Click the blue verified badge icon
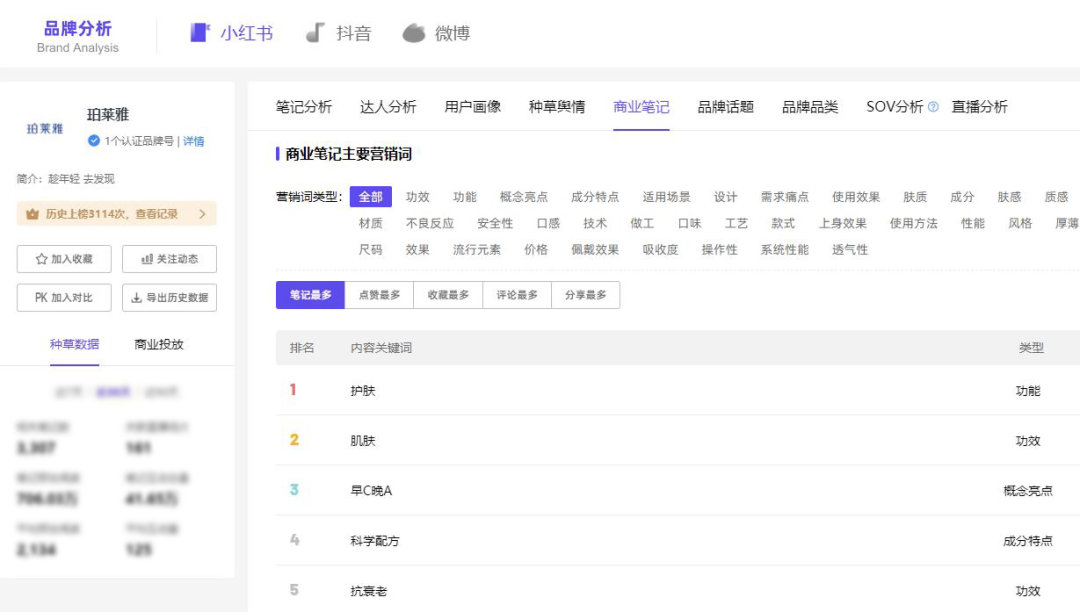 (94, 141)
